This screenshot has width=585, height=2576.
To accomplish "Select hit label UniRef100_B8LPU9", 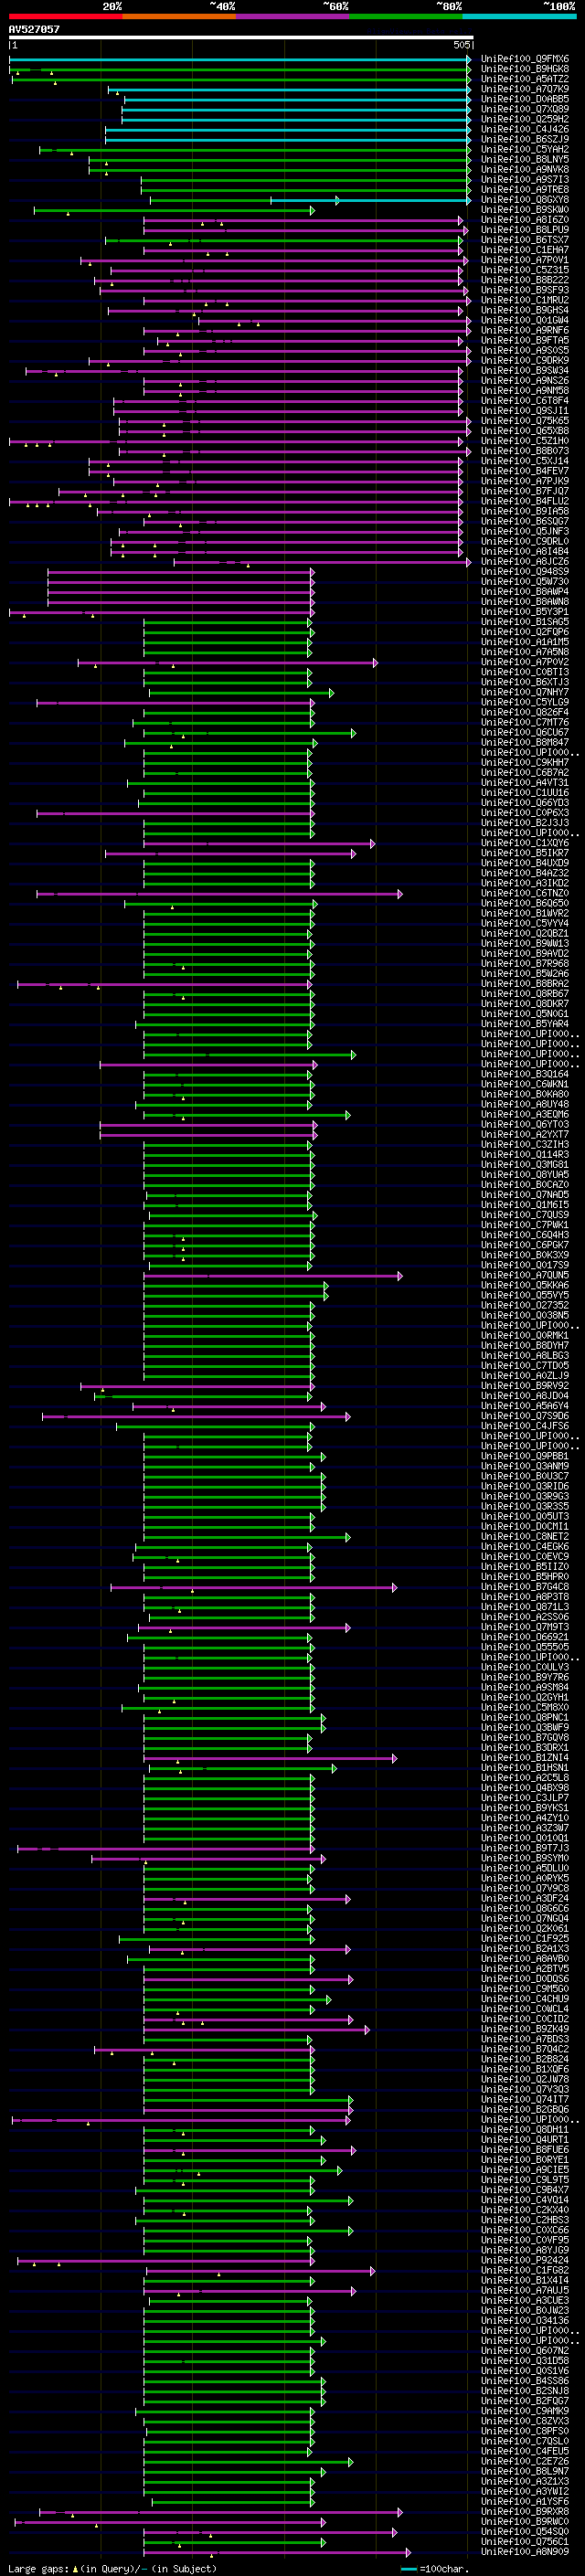I will point(525,230).
